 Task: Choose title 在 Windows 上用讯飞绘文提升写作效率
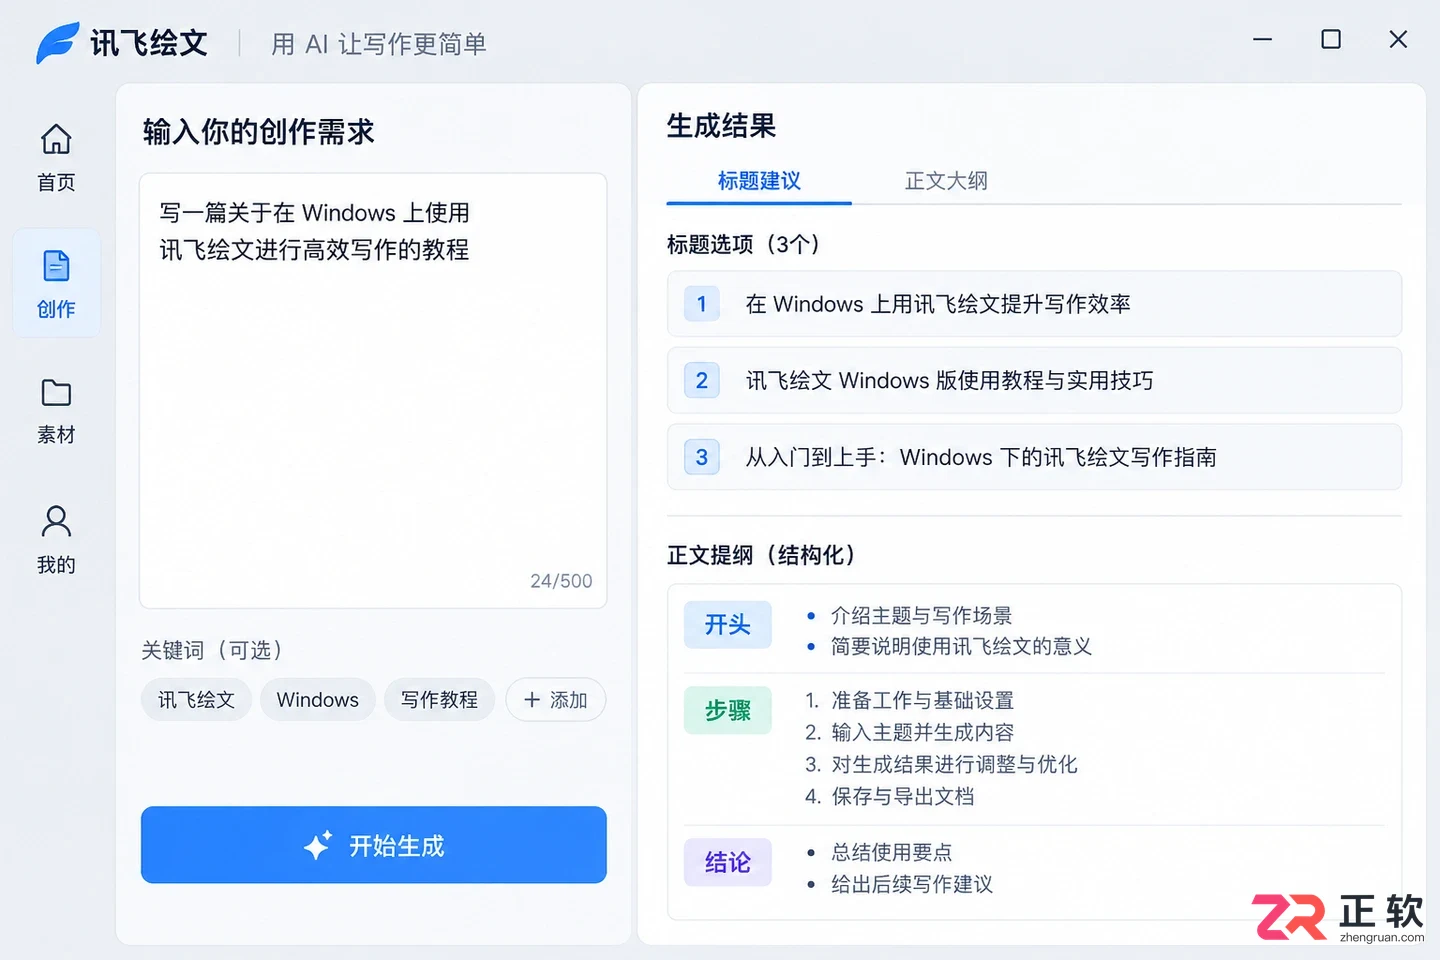pyautogui.click(x=1034, y=304)
